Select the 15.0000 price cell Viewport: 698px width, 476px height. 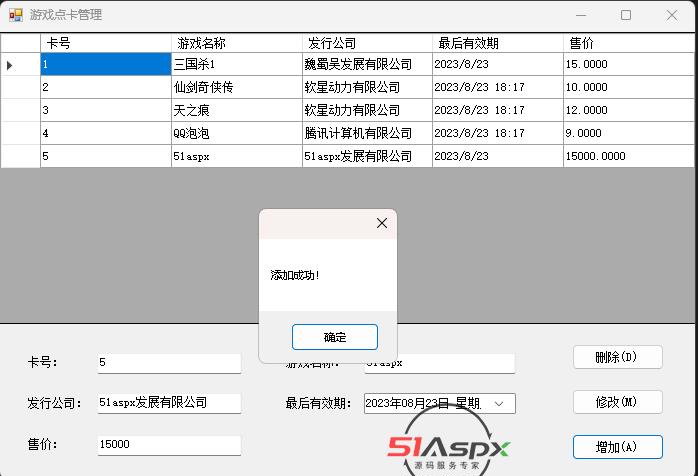click(629, 65)
